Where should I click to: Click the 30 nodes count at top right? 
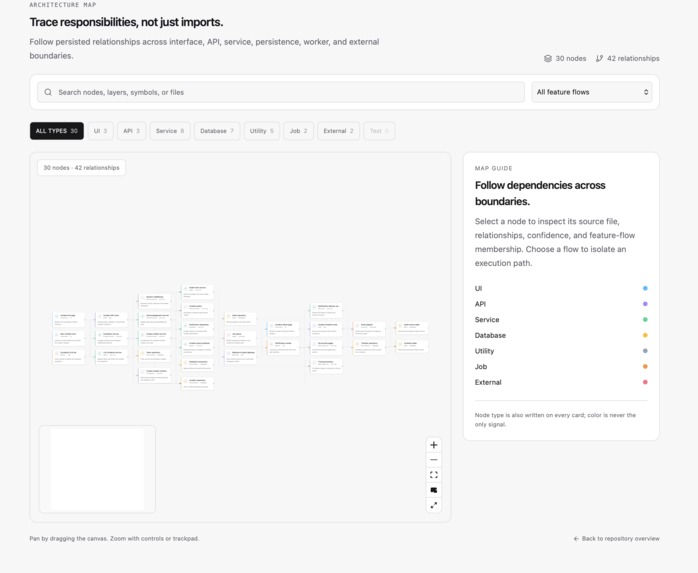pos(571,58)
